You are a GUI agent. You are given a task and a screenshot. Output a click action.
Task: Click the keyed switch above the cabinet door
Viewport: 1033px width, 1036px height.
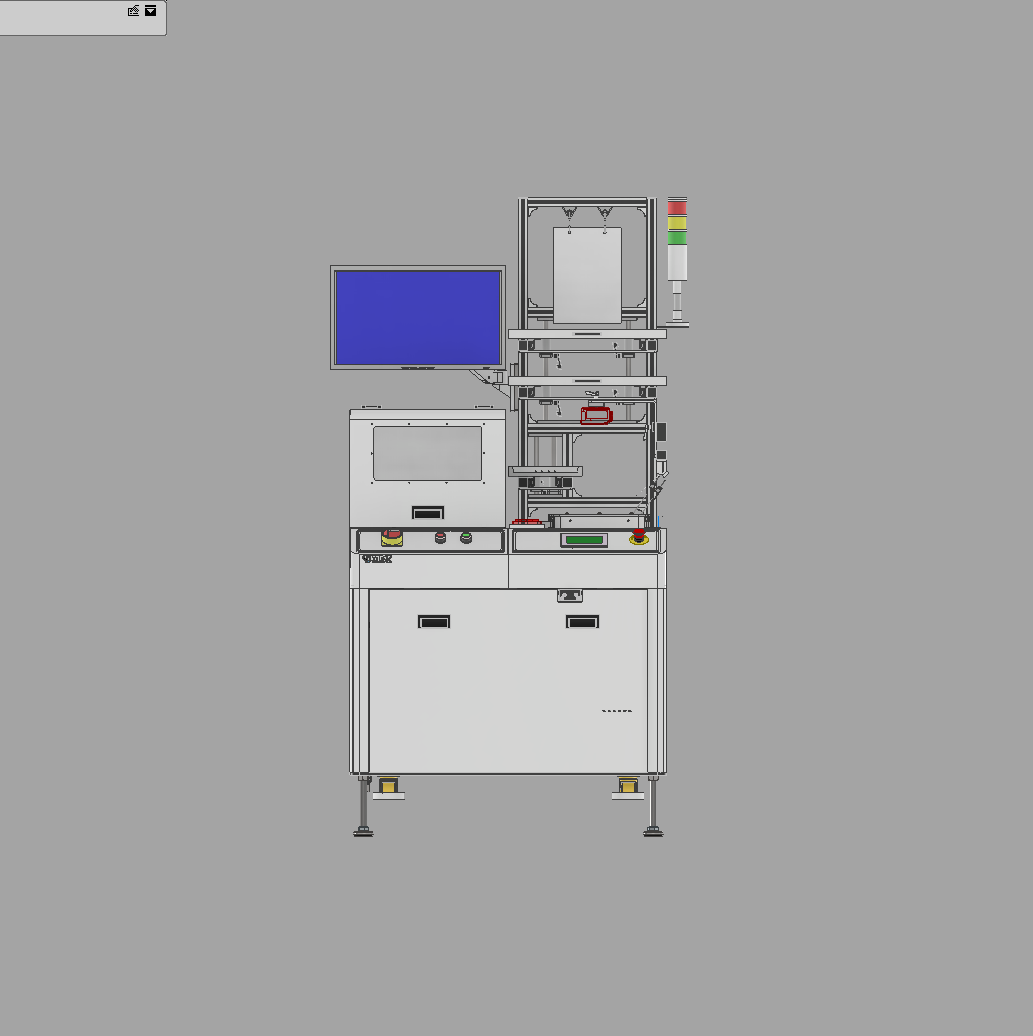(570, 596)
